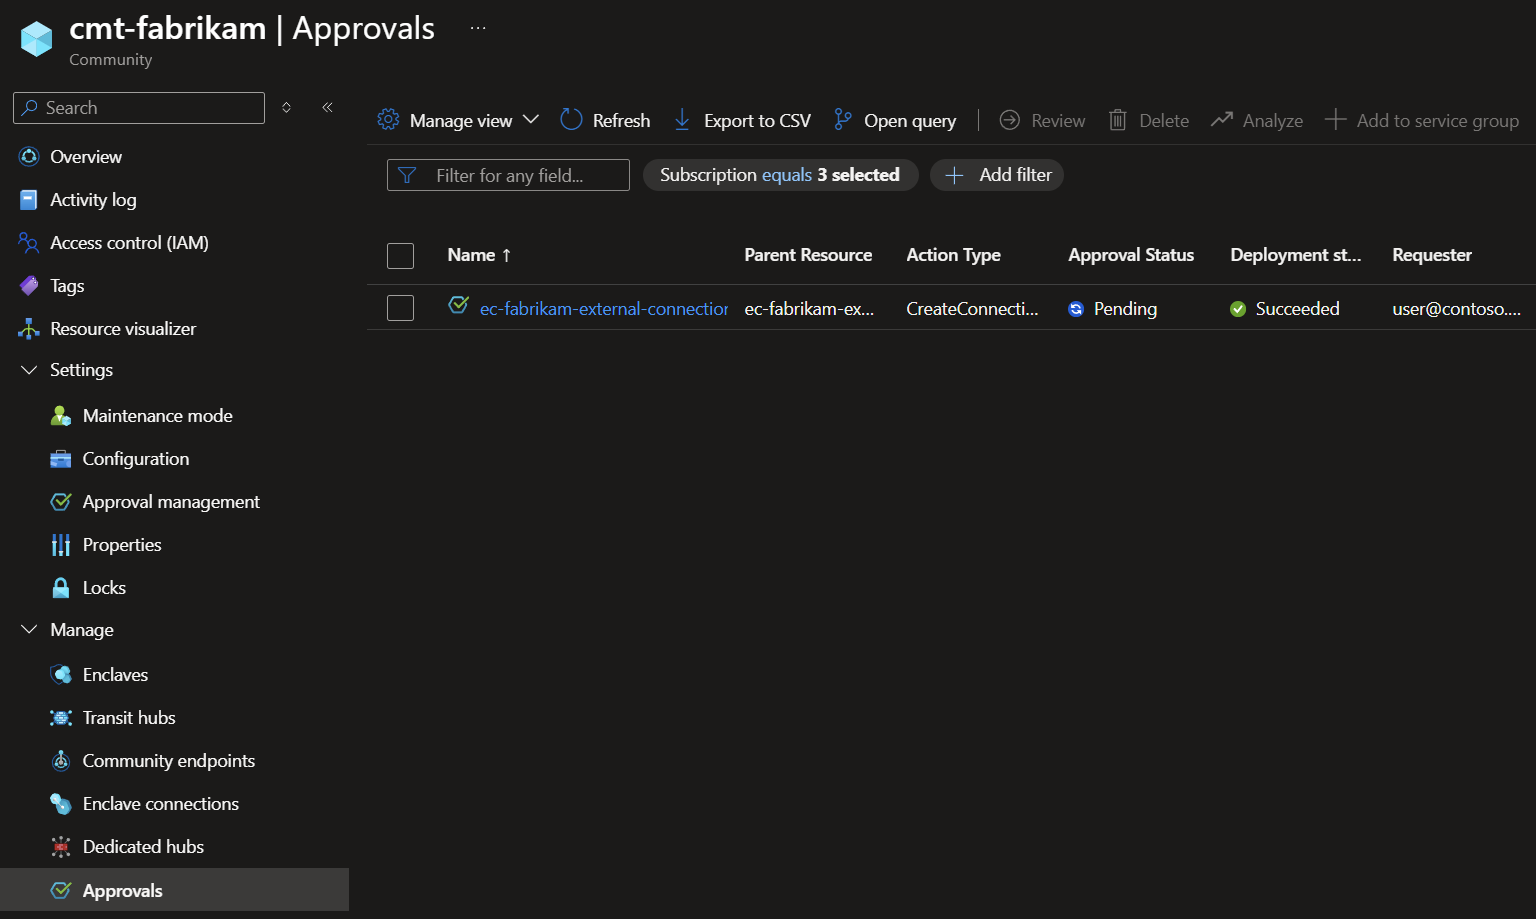This screenshot has width=1536, height=919.
Task: Open the Manage view dropdown chevron
Action: [531, 120]
